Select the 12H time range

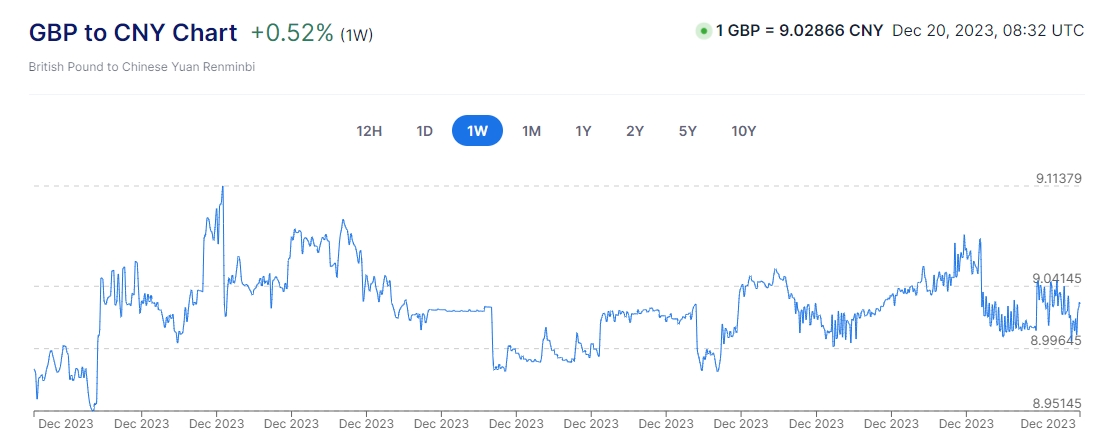pyautogui.click(x=369, y=131)
